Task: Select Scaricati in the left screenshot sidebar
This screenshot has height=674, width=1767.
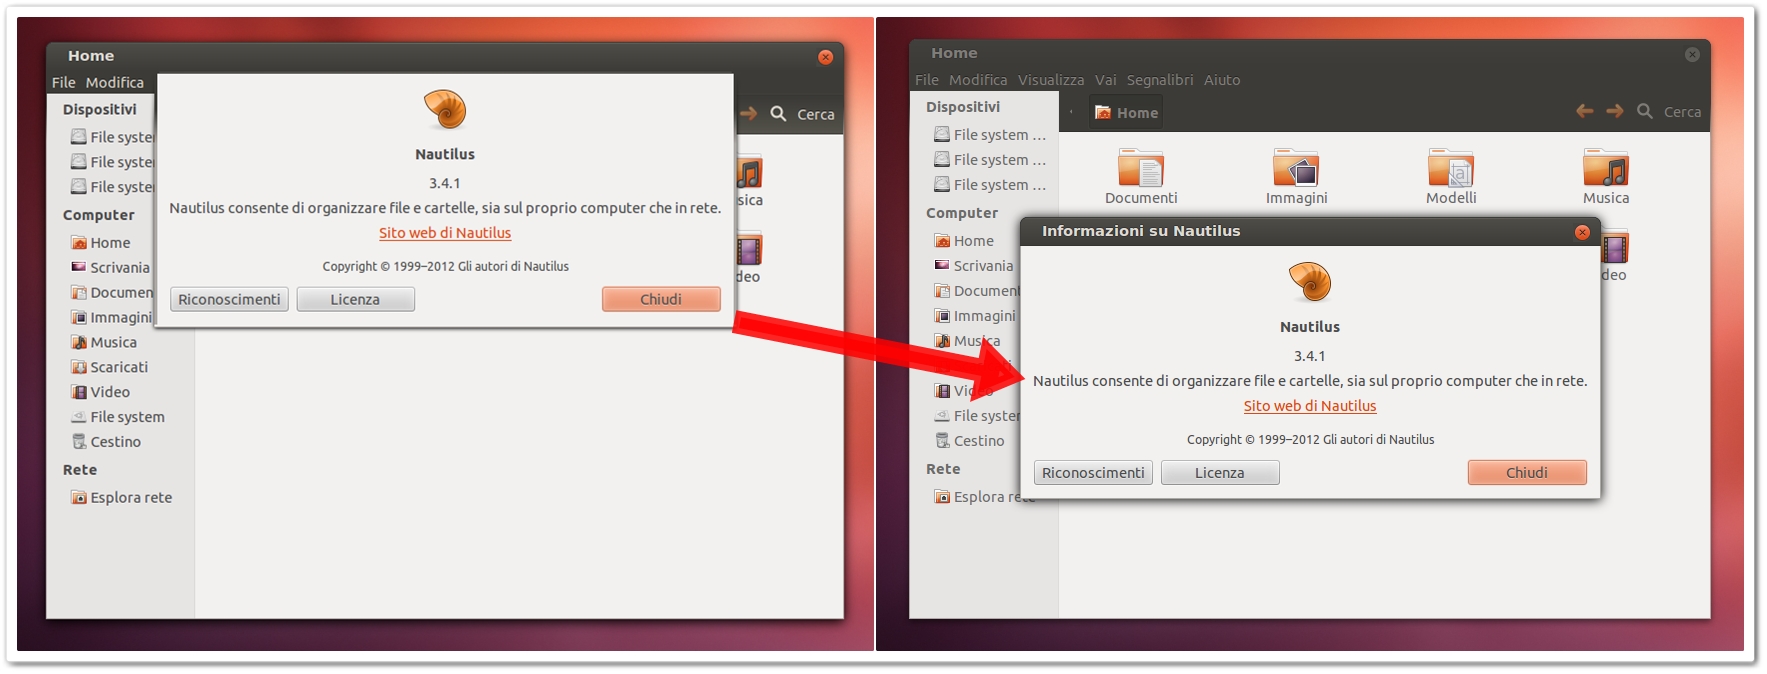Action: pyautogui.click(x=120, y=368)
